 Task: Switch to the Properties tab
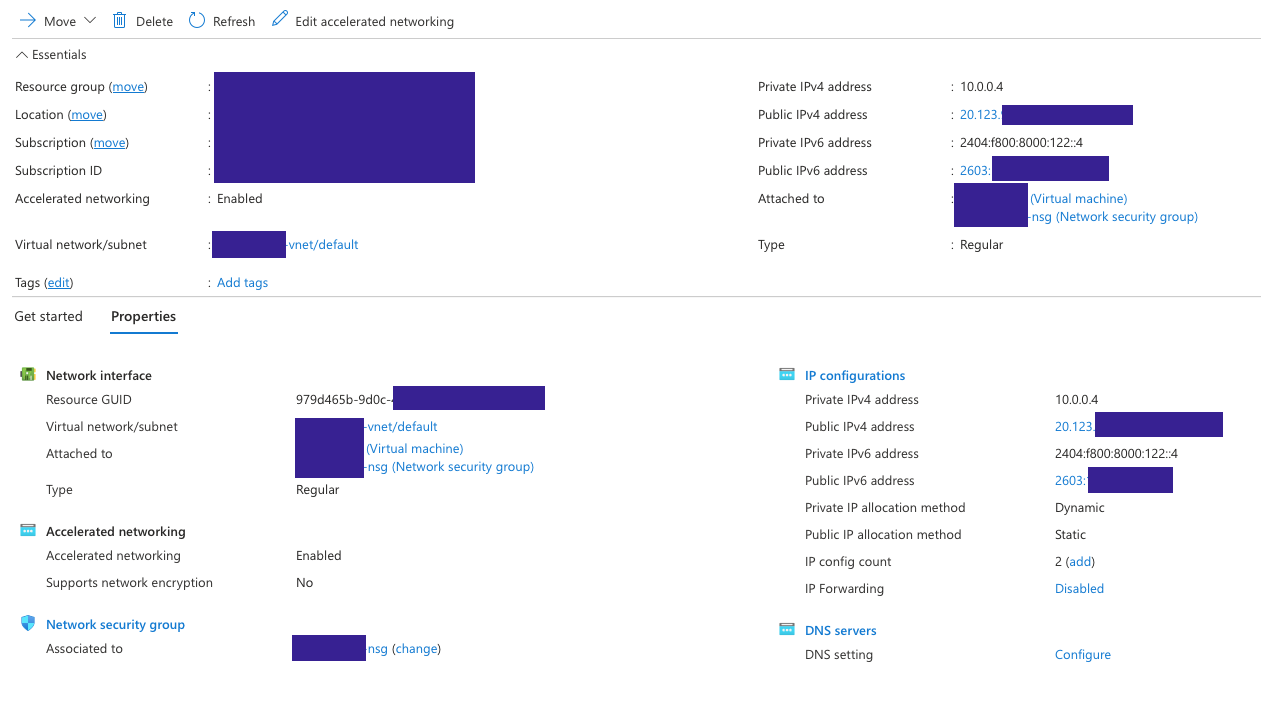(x=143, y=316)
